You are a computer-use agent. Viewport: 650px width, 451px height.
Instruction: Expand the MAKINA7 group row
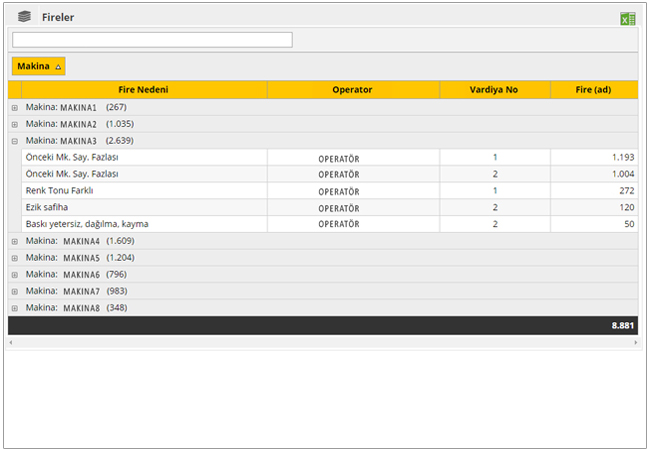(x=15, y=291)
